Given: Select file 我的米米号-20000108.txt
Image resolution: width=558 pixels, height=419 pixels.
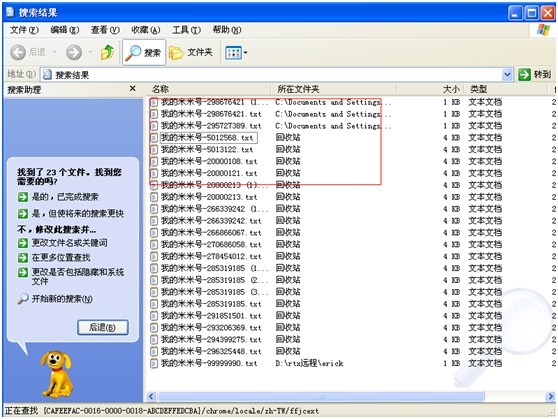Looking at the screenshot, I should coord(209,162).
